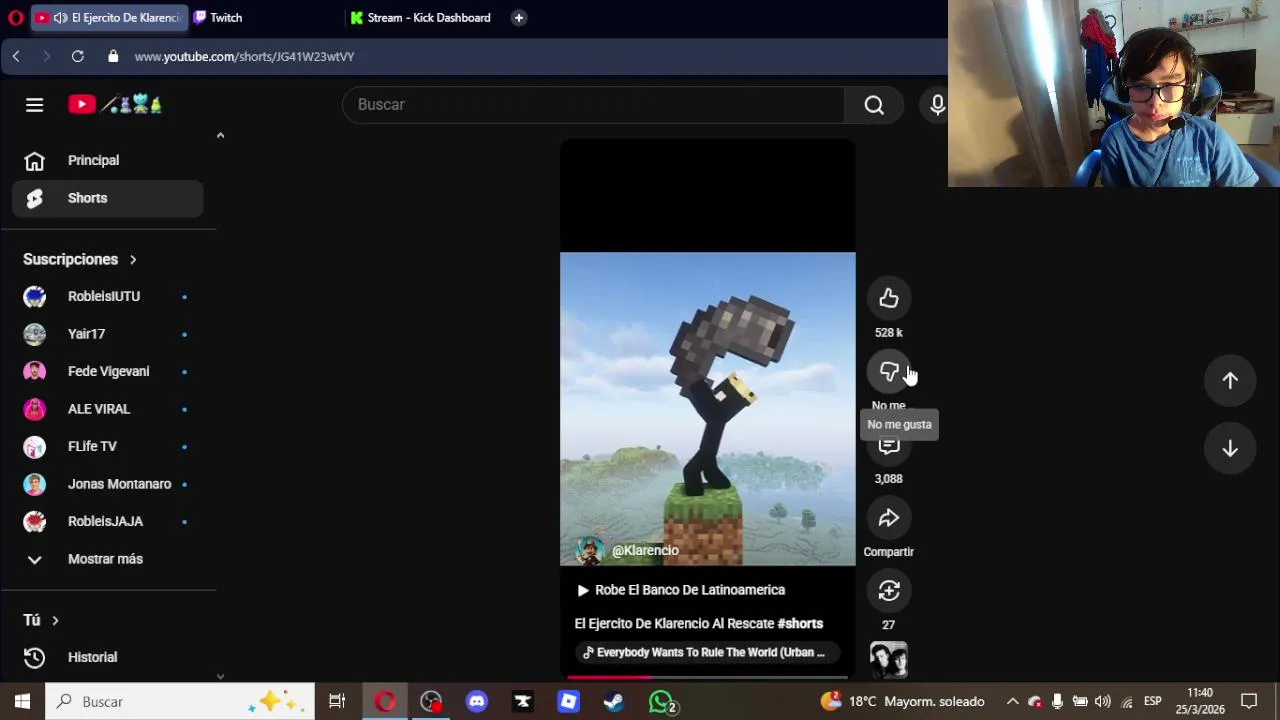Click the taskbar Buscar search box
1280x720 pixels.
coord(180,702)
